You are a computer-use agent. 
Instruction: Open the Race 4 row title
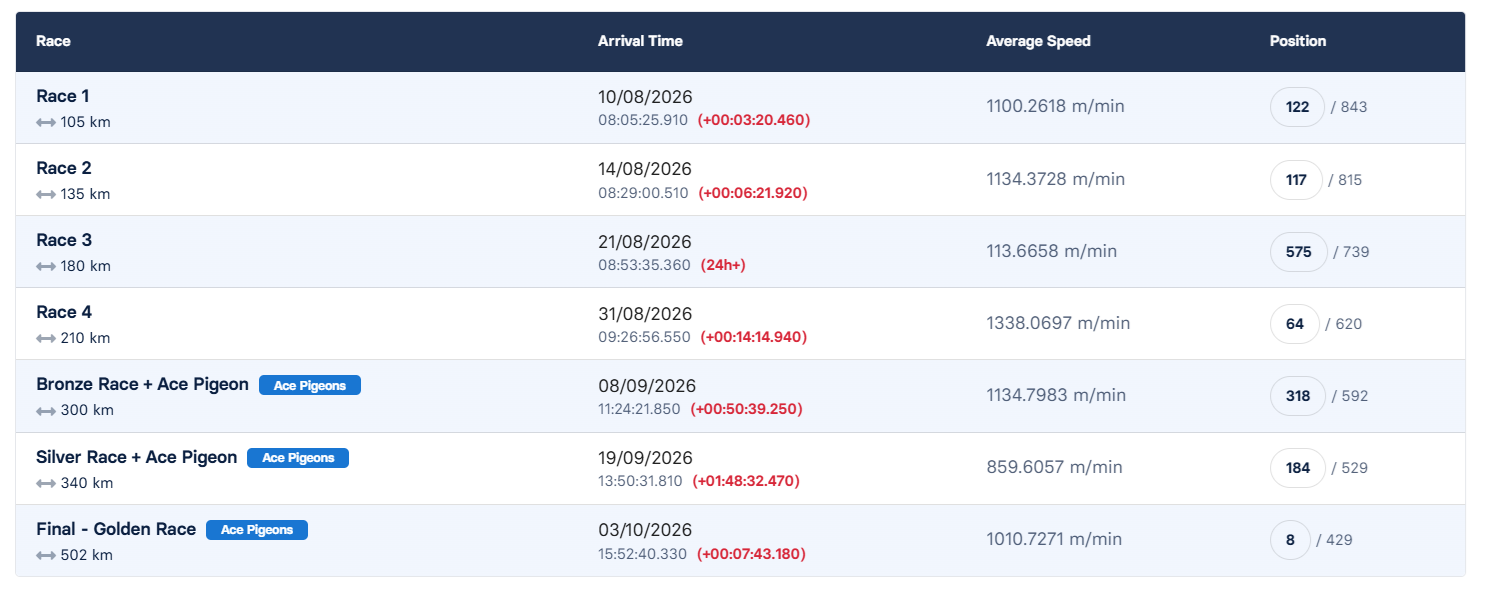[x=64, y=312]
